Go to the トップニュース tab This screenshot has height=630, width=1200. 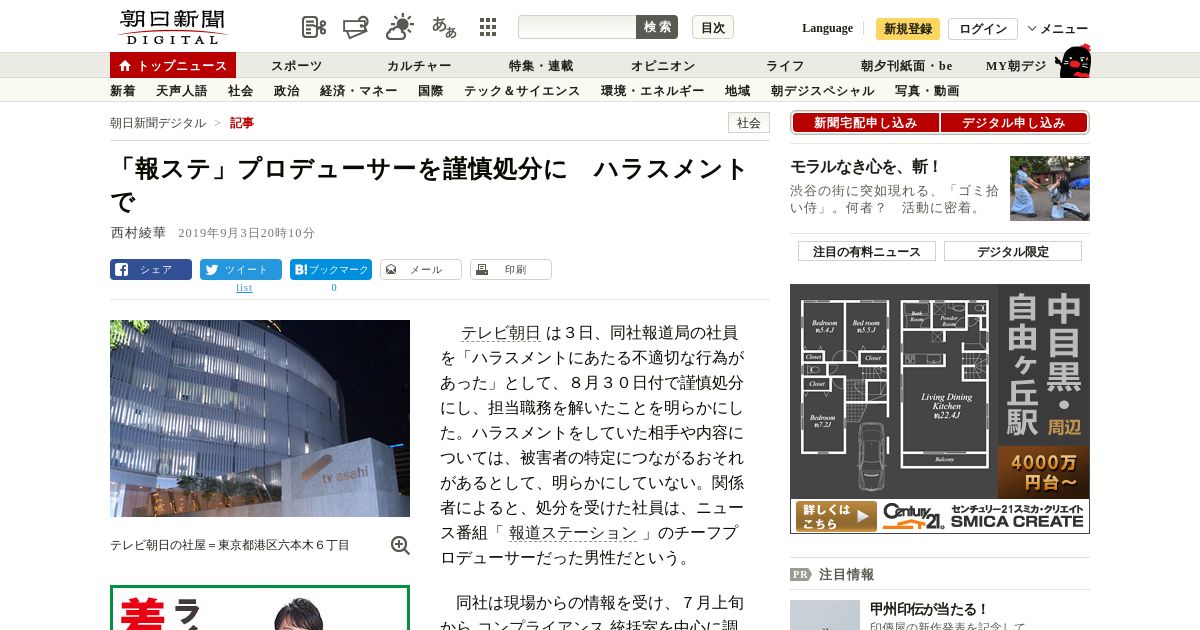(173, 65)
